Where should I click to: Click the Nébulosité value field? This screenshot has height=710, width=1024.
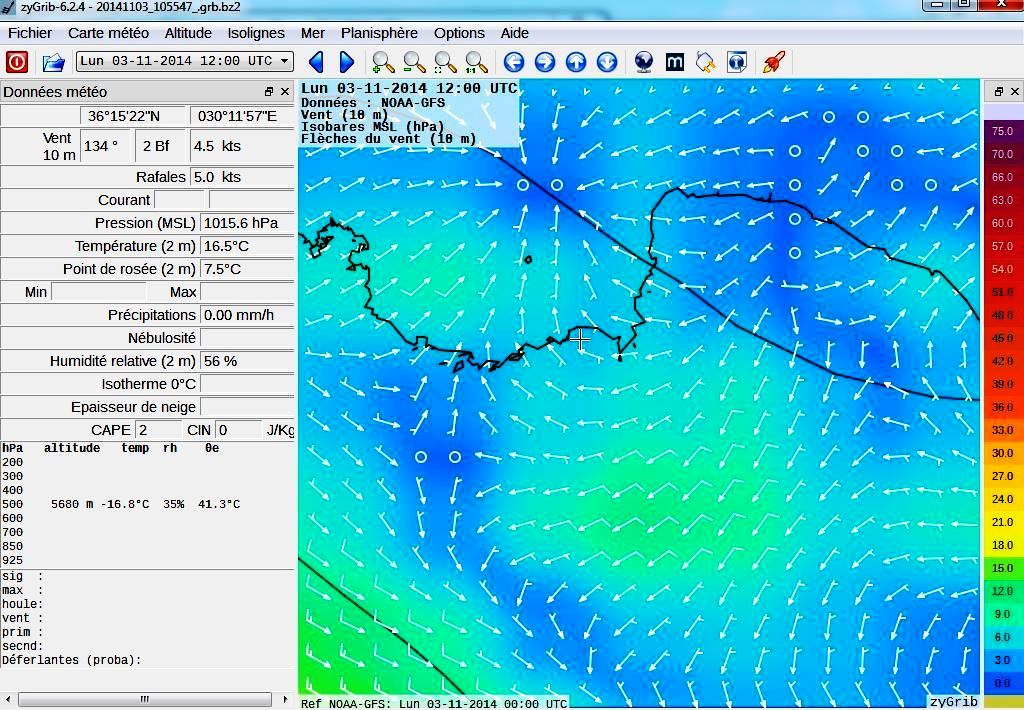(247, 338)
